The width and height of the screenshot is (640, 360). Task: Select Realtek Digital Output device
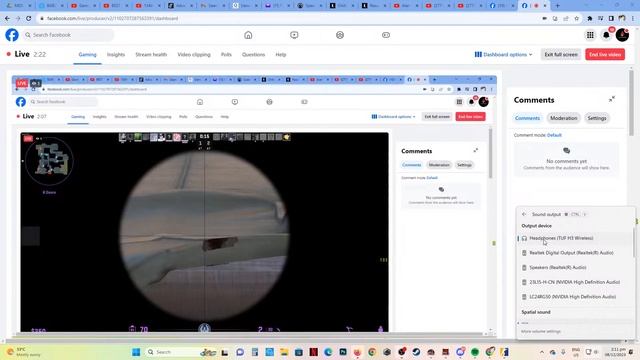point(575,253)
